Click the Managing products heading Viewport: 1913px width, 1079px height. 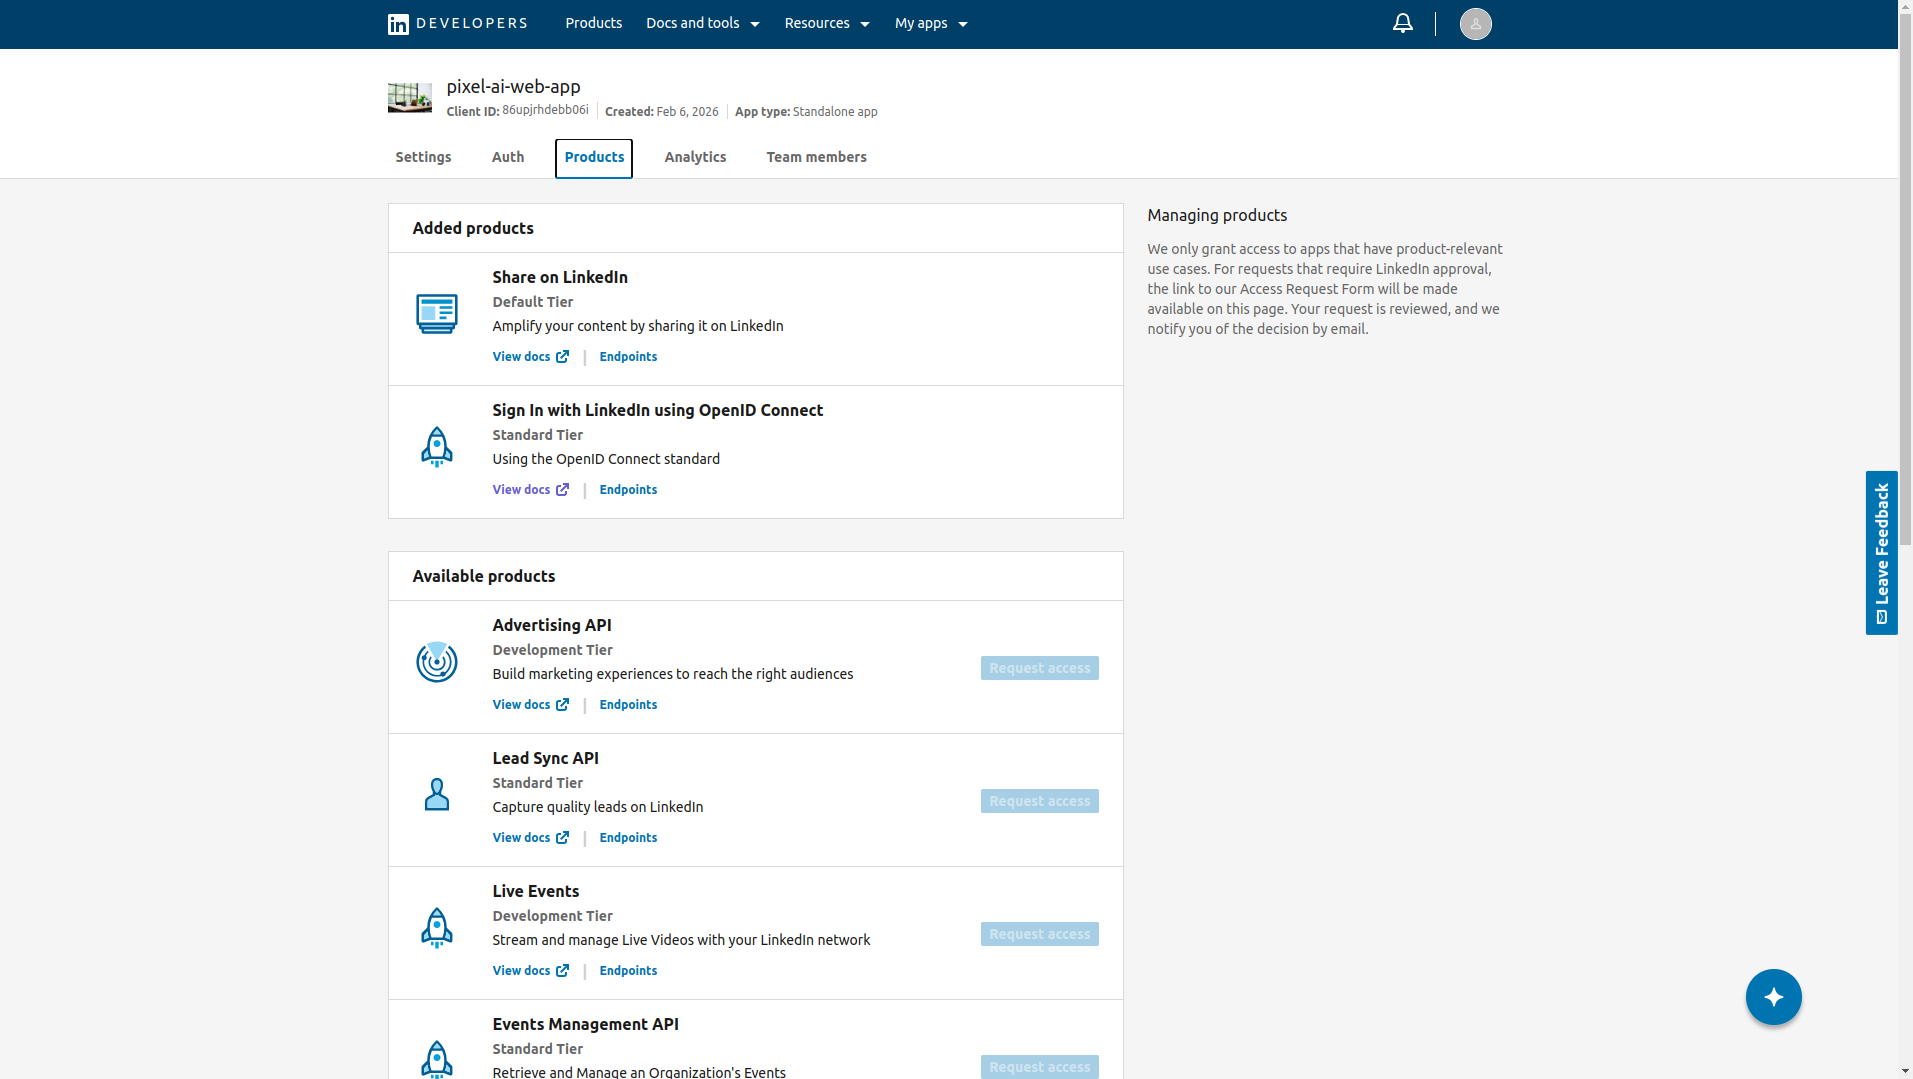[x=1217, y=215]
